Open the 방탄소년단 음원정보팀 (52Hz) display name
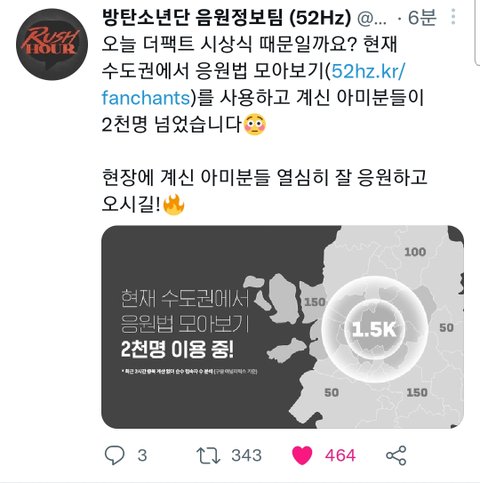 227,17
